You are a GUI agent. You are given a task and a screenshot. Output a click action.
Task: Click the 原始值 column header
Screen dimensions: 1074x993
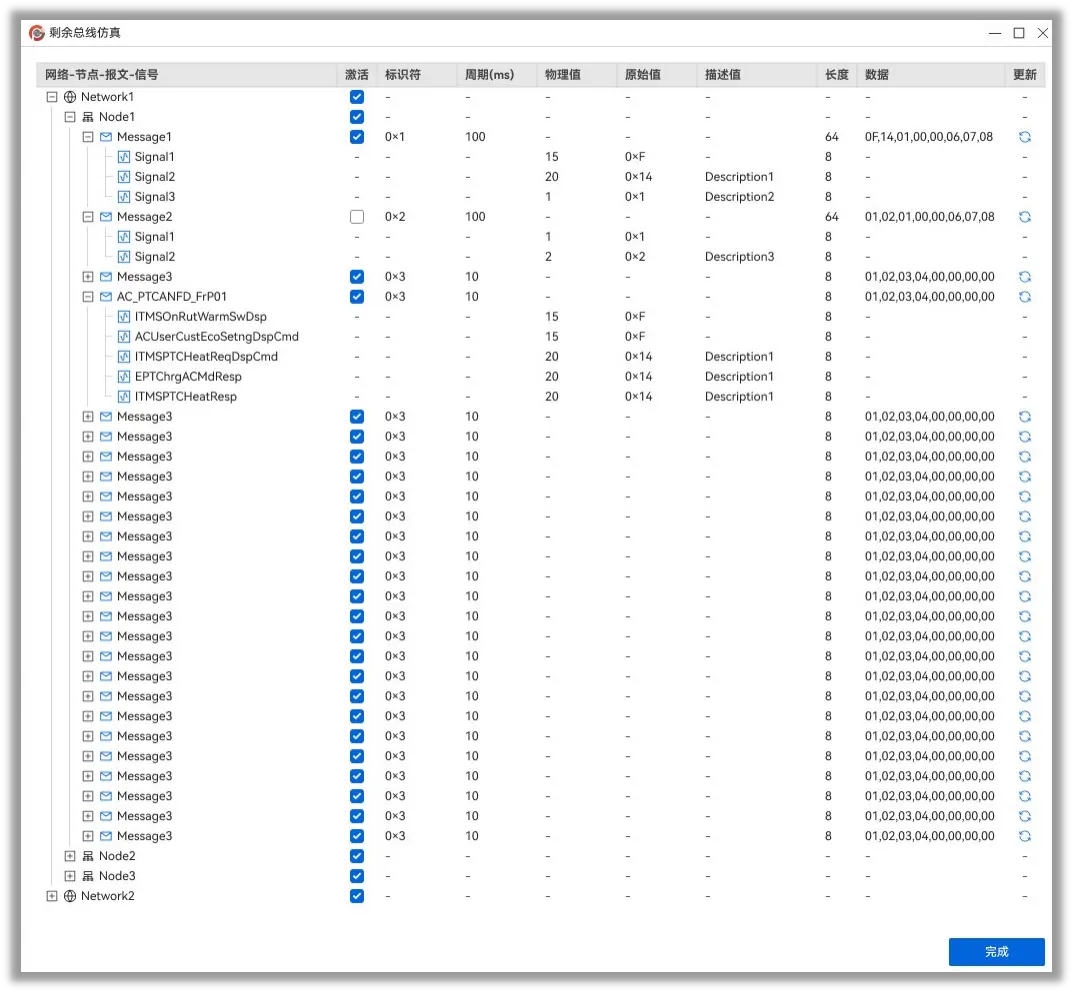click(x=657, y=75)
